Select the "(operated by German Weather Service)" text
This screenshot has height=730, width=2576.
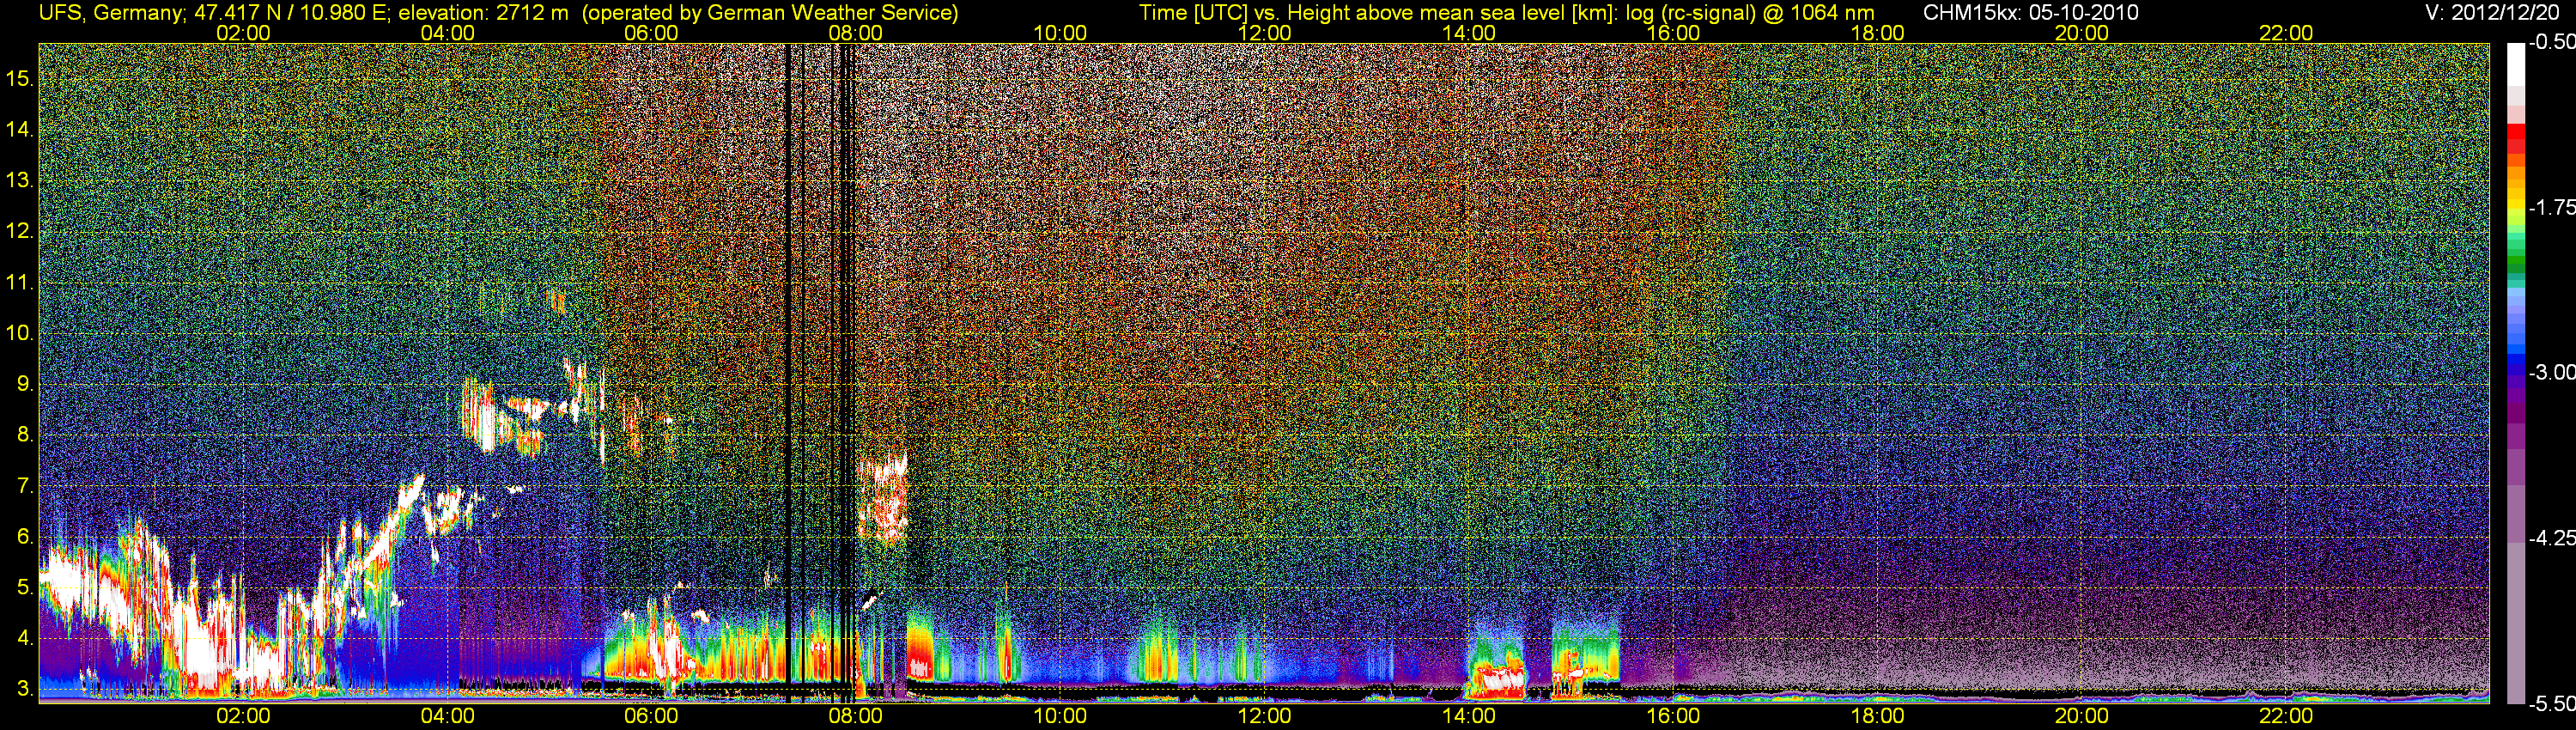(x=769, y=13)
